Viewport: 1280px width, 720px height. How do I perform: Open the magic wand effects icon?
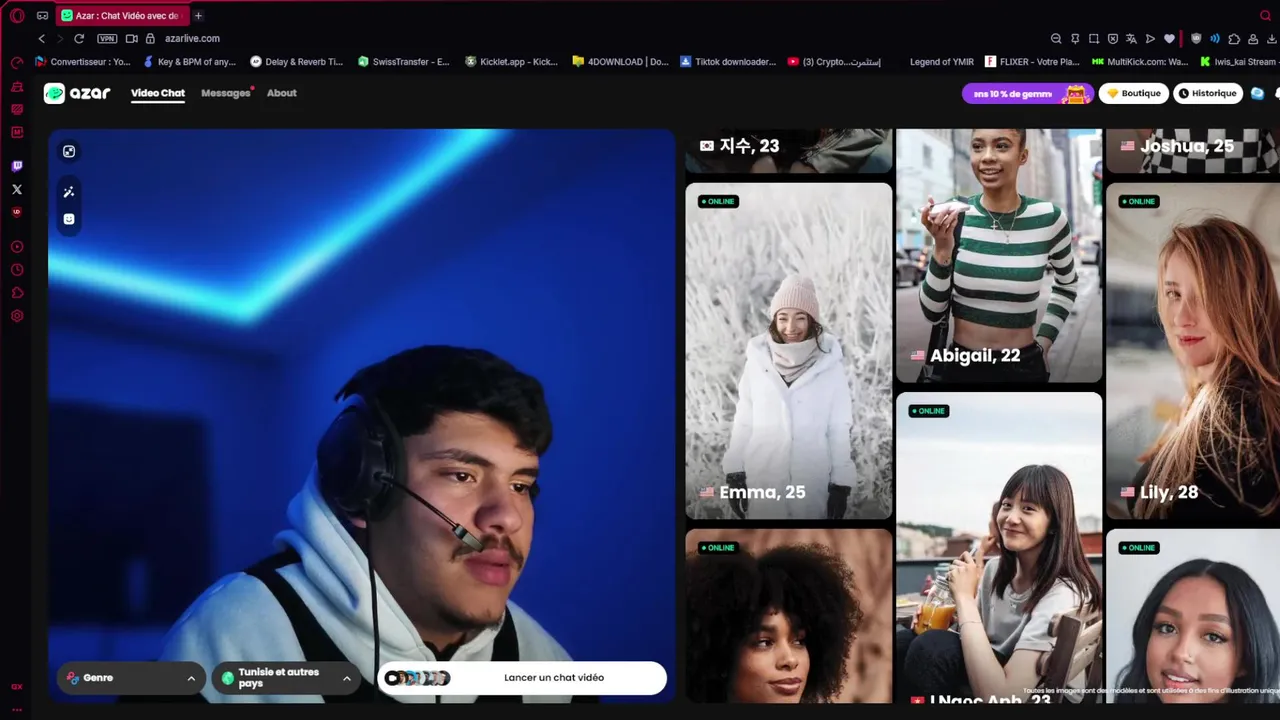click(69, 192)
